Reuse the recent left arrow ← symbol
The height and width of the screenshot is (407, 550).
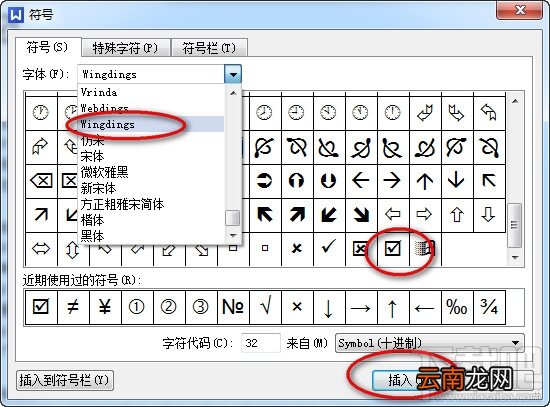pos(425,307)
